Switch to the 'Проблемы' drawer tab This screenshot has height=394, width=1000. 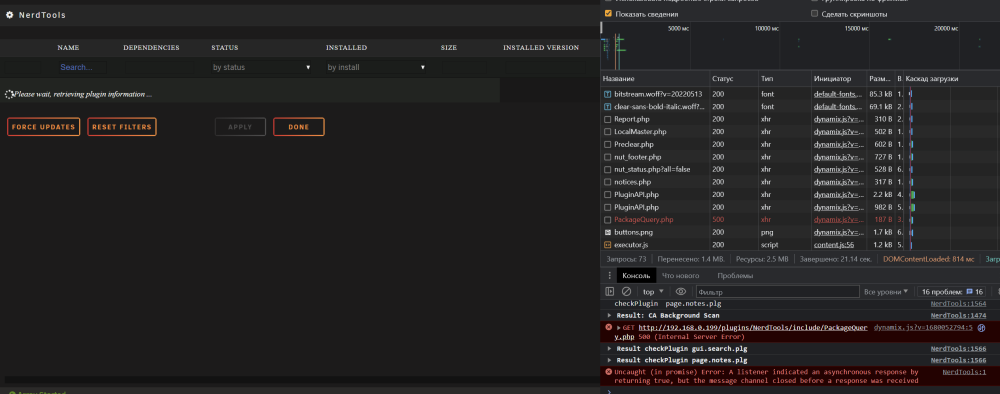tap(735, 275)
